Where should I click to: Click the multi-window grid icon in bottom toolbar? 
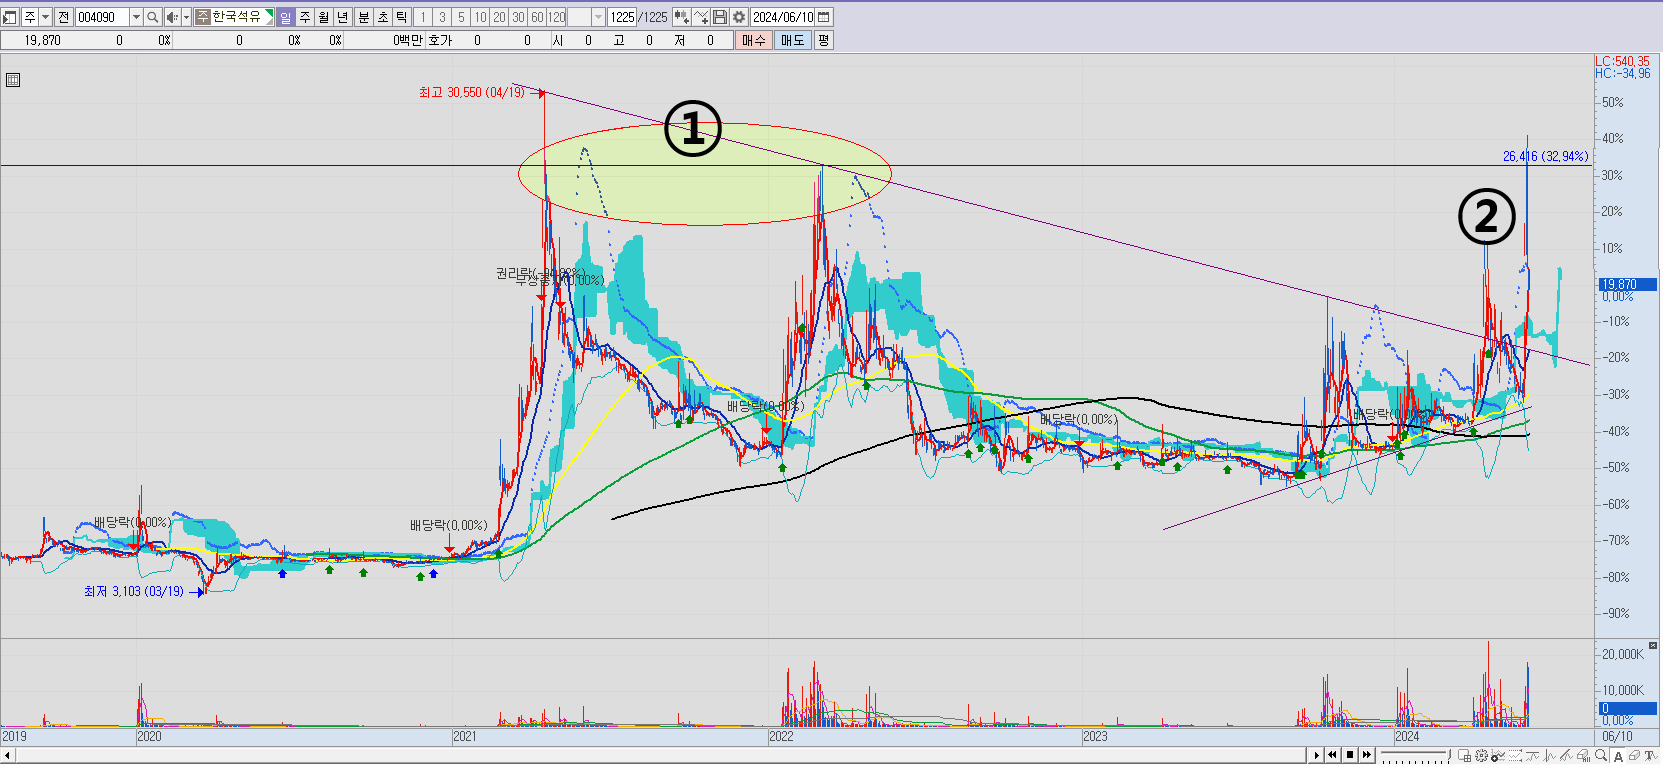1464,755
